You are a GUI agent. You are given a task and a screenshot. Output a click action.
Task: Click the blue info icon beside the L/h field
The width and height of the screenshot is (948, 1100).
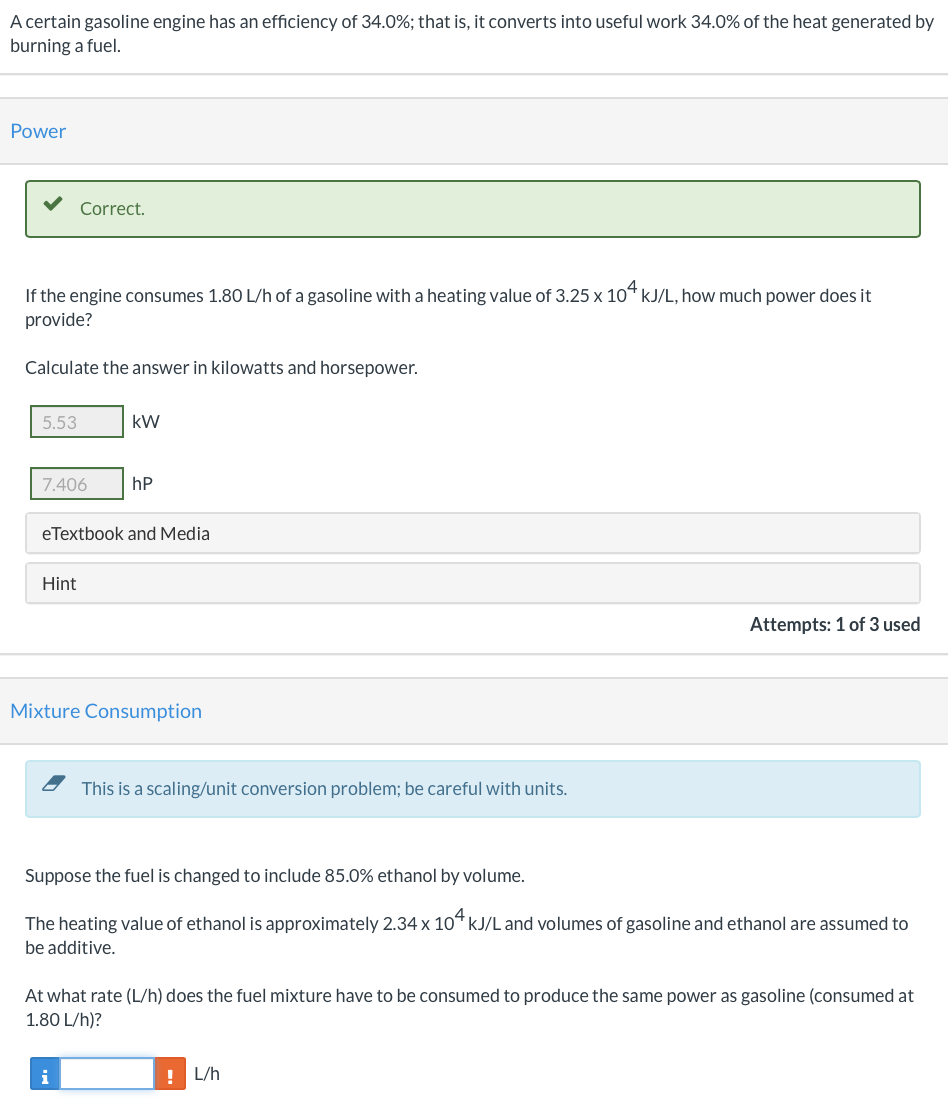44,1073
